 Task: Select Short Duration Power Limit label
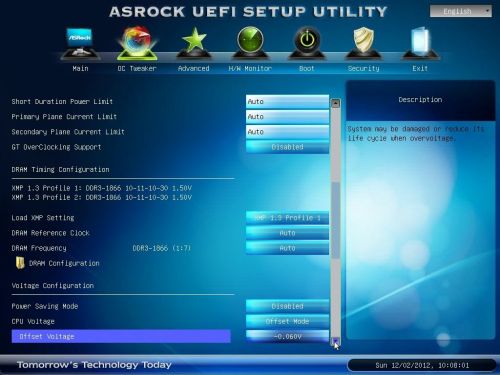(x=62, y=101)
